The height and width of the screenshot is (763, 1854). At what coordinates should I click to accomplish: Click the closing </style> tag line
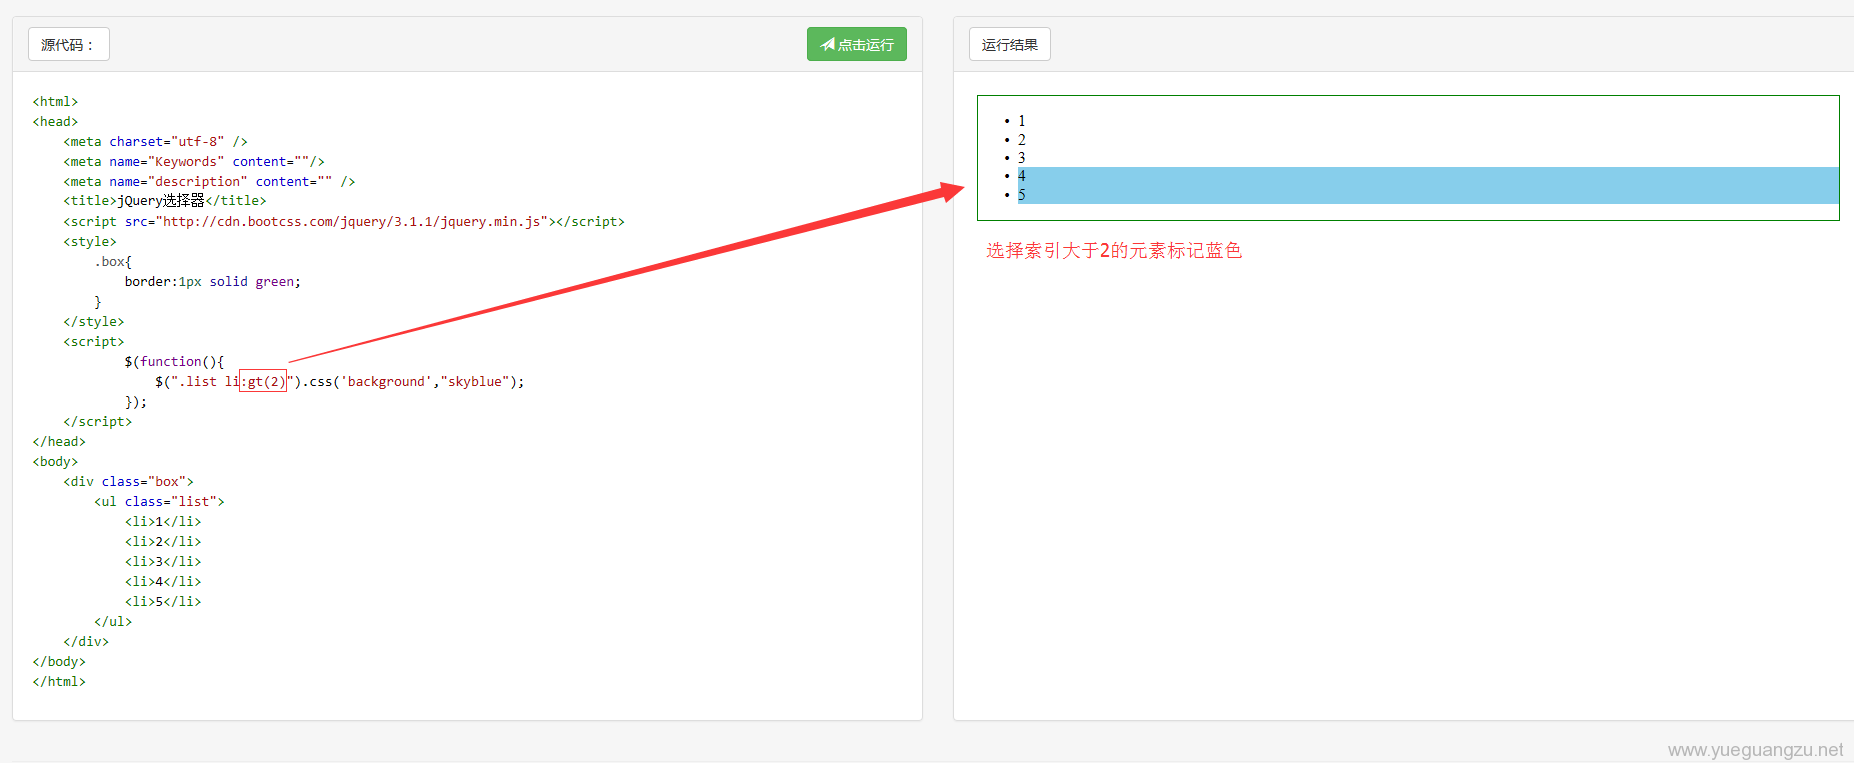(x=94, y=321)
